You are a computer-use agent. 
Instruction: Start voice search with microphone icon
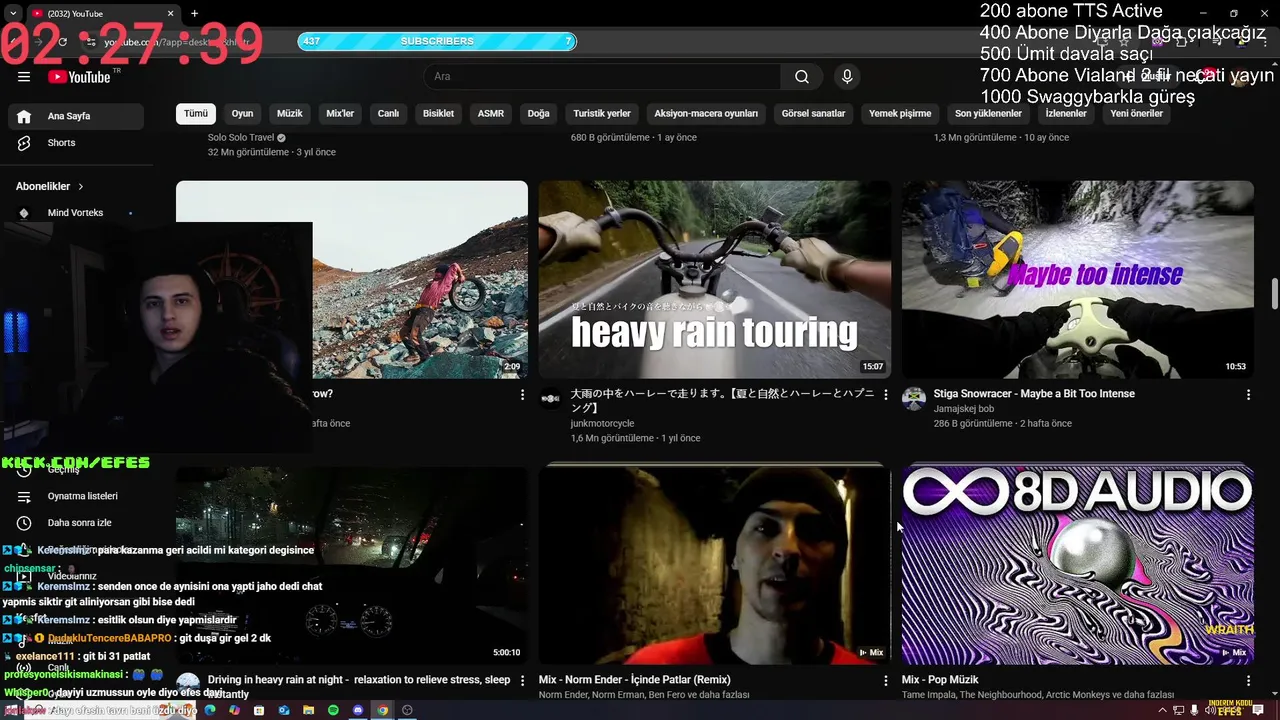coord(847,77)
